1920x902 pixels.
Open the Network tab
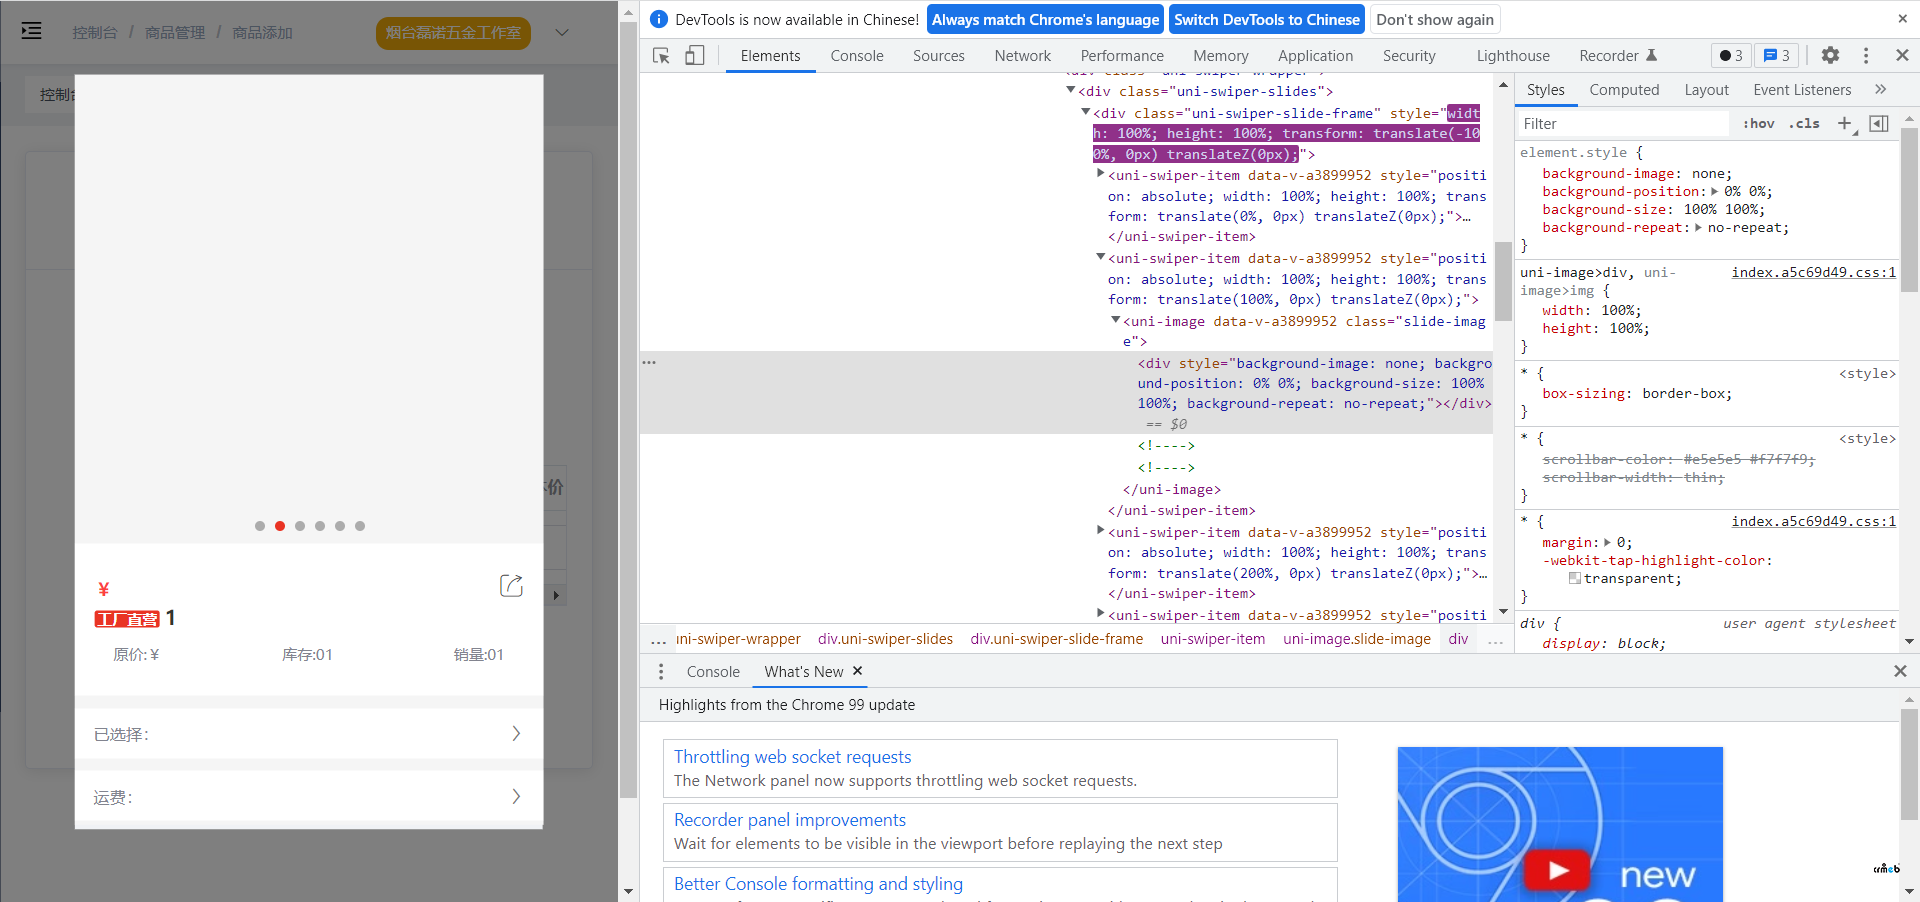1023,56
